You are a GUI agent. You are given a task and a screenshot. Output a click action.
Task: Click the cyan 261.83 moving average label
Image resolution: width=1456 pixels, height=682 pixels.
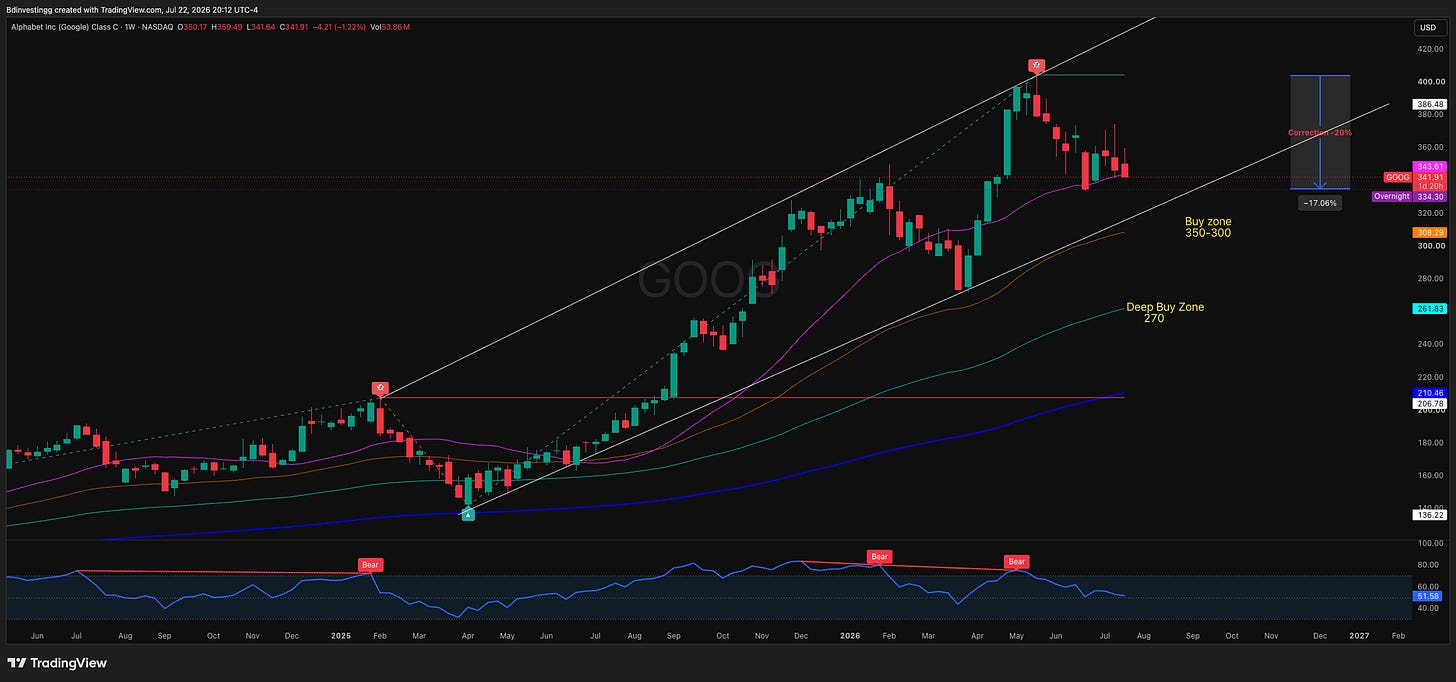(x=1431, y=309)
